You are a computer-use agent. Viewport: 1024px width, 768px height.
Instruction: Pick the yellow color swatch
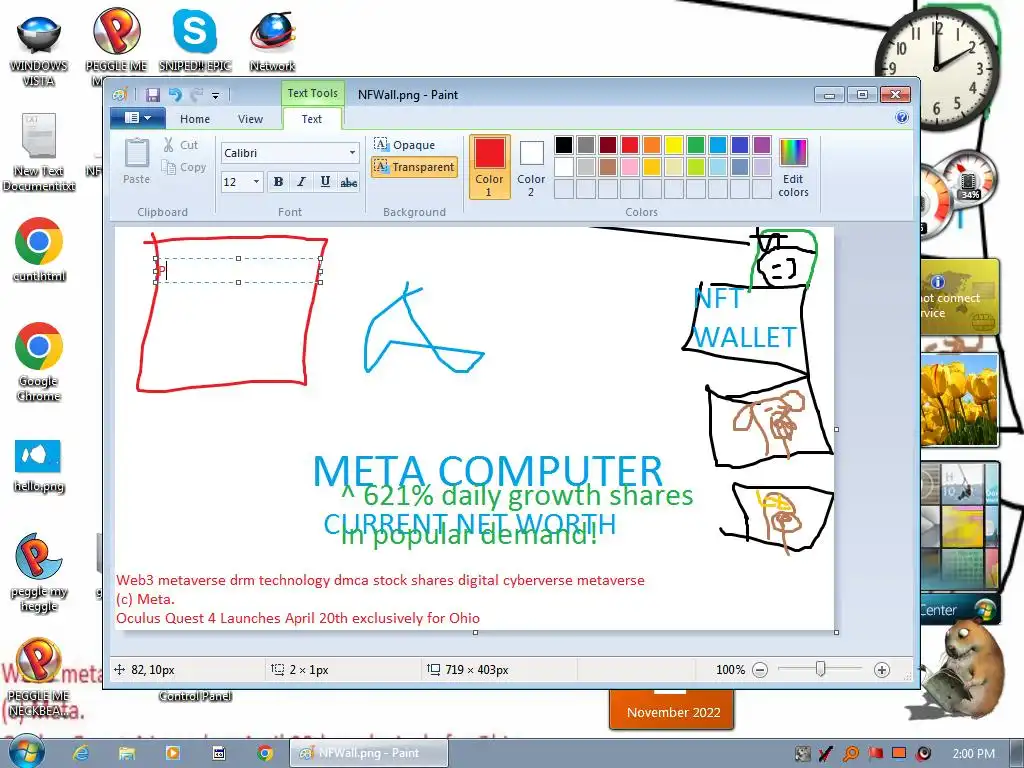click(x=673, y=145)
